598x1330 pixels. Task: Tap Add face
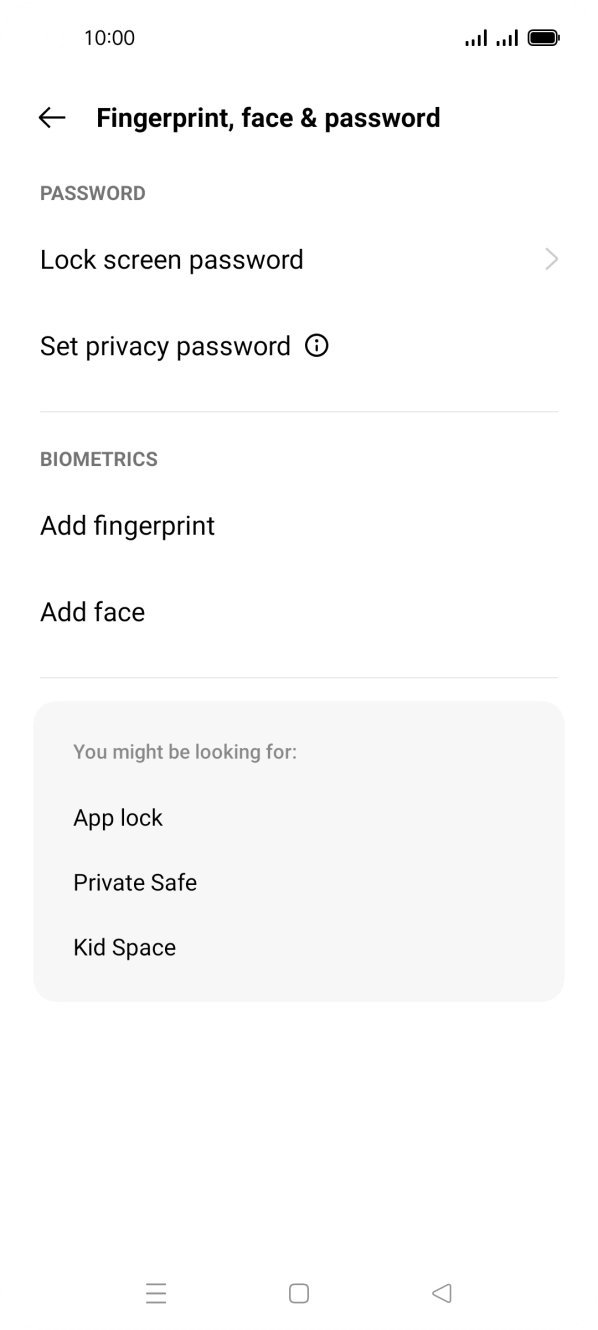[x=92, y=612]
